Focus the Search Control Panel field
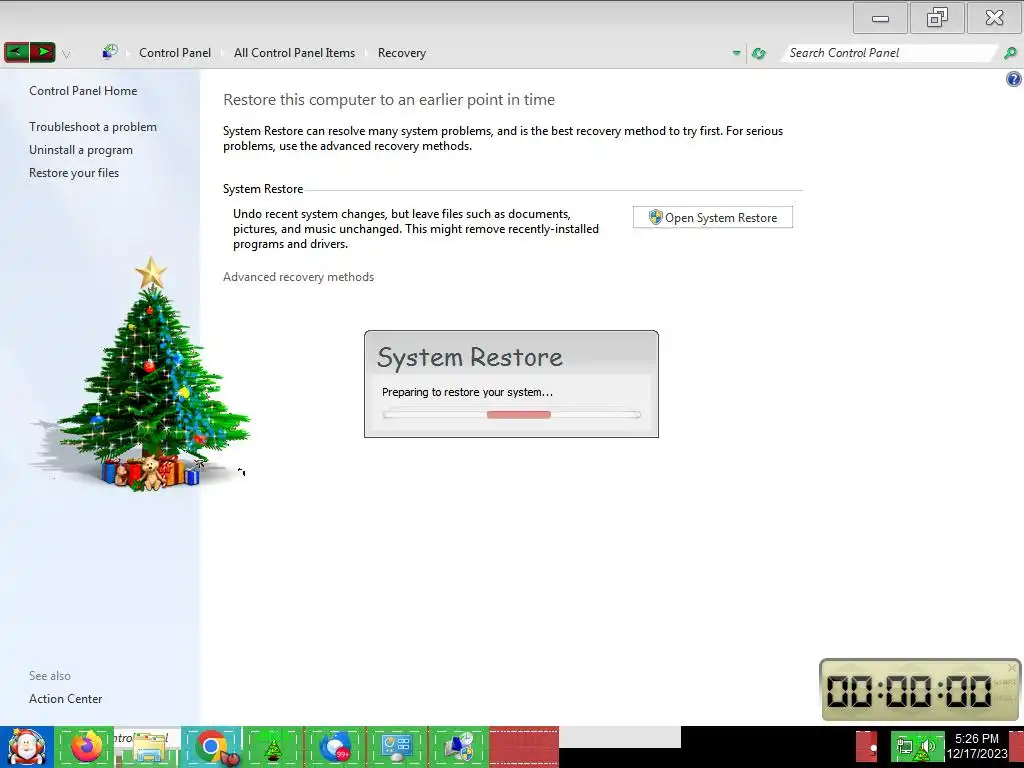This screenshot has width=1024, height=768. 889,53
